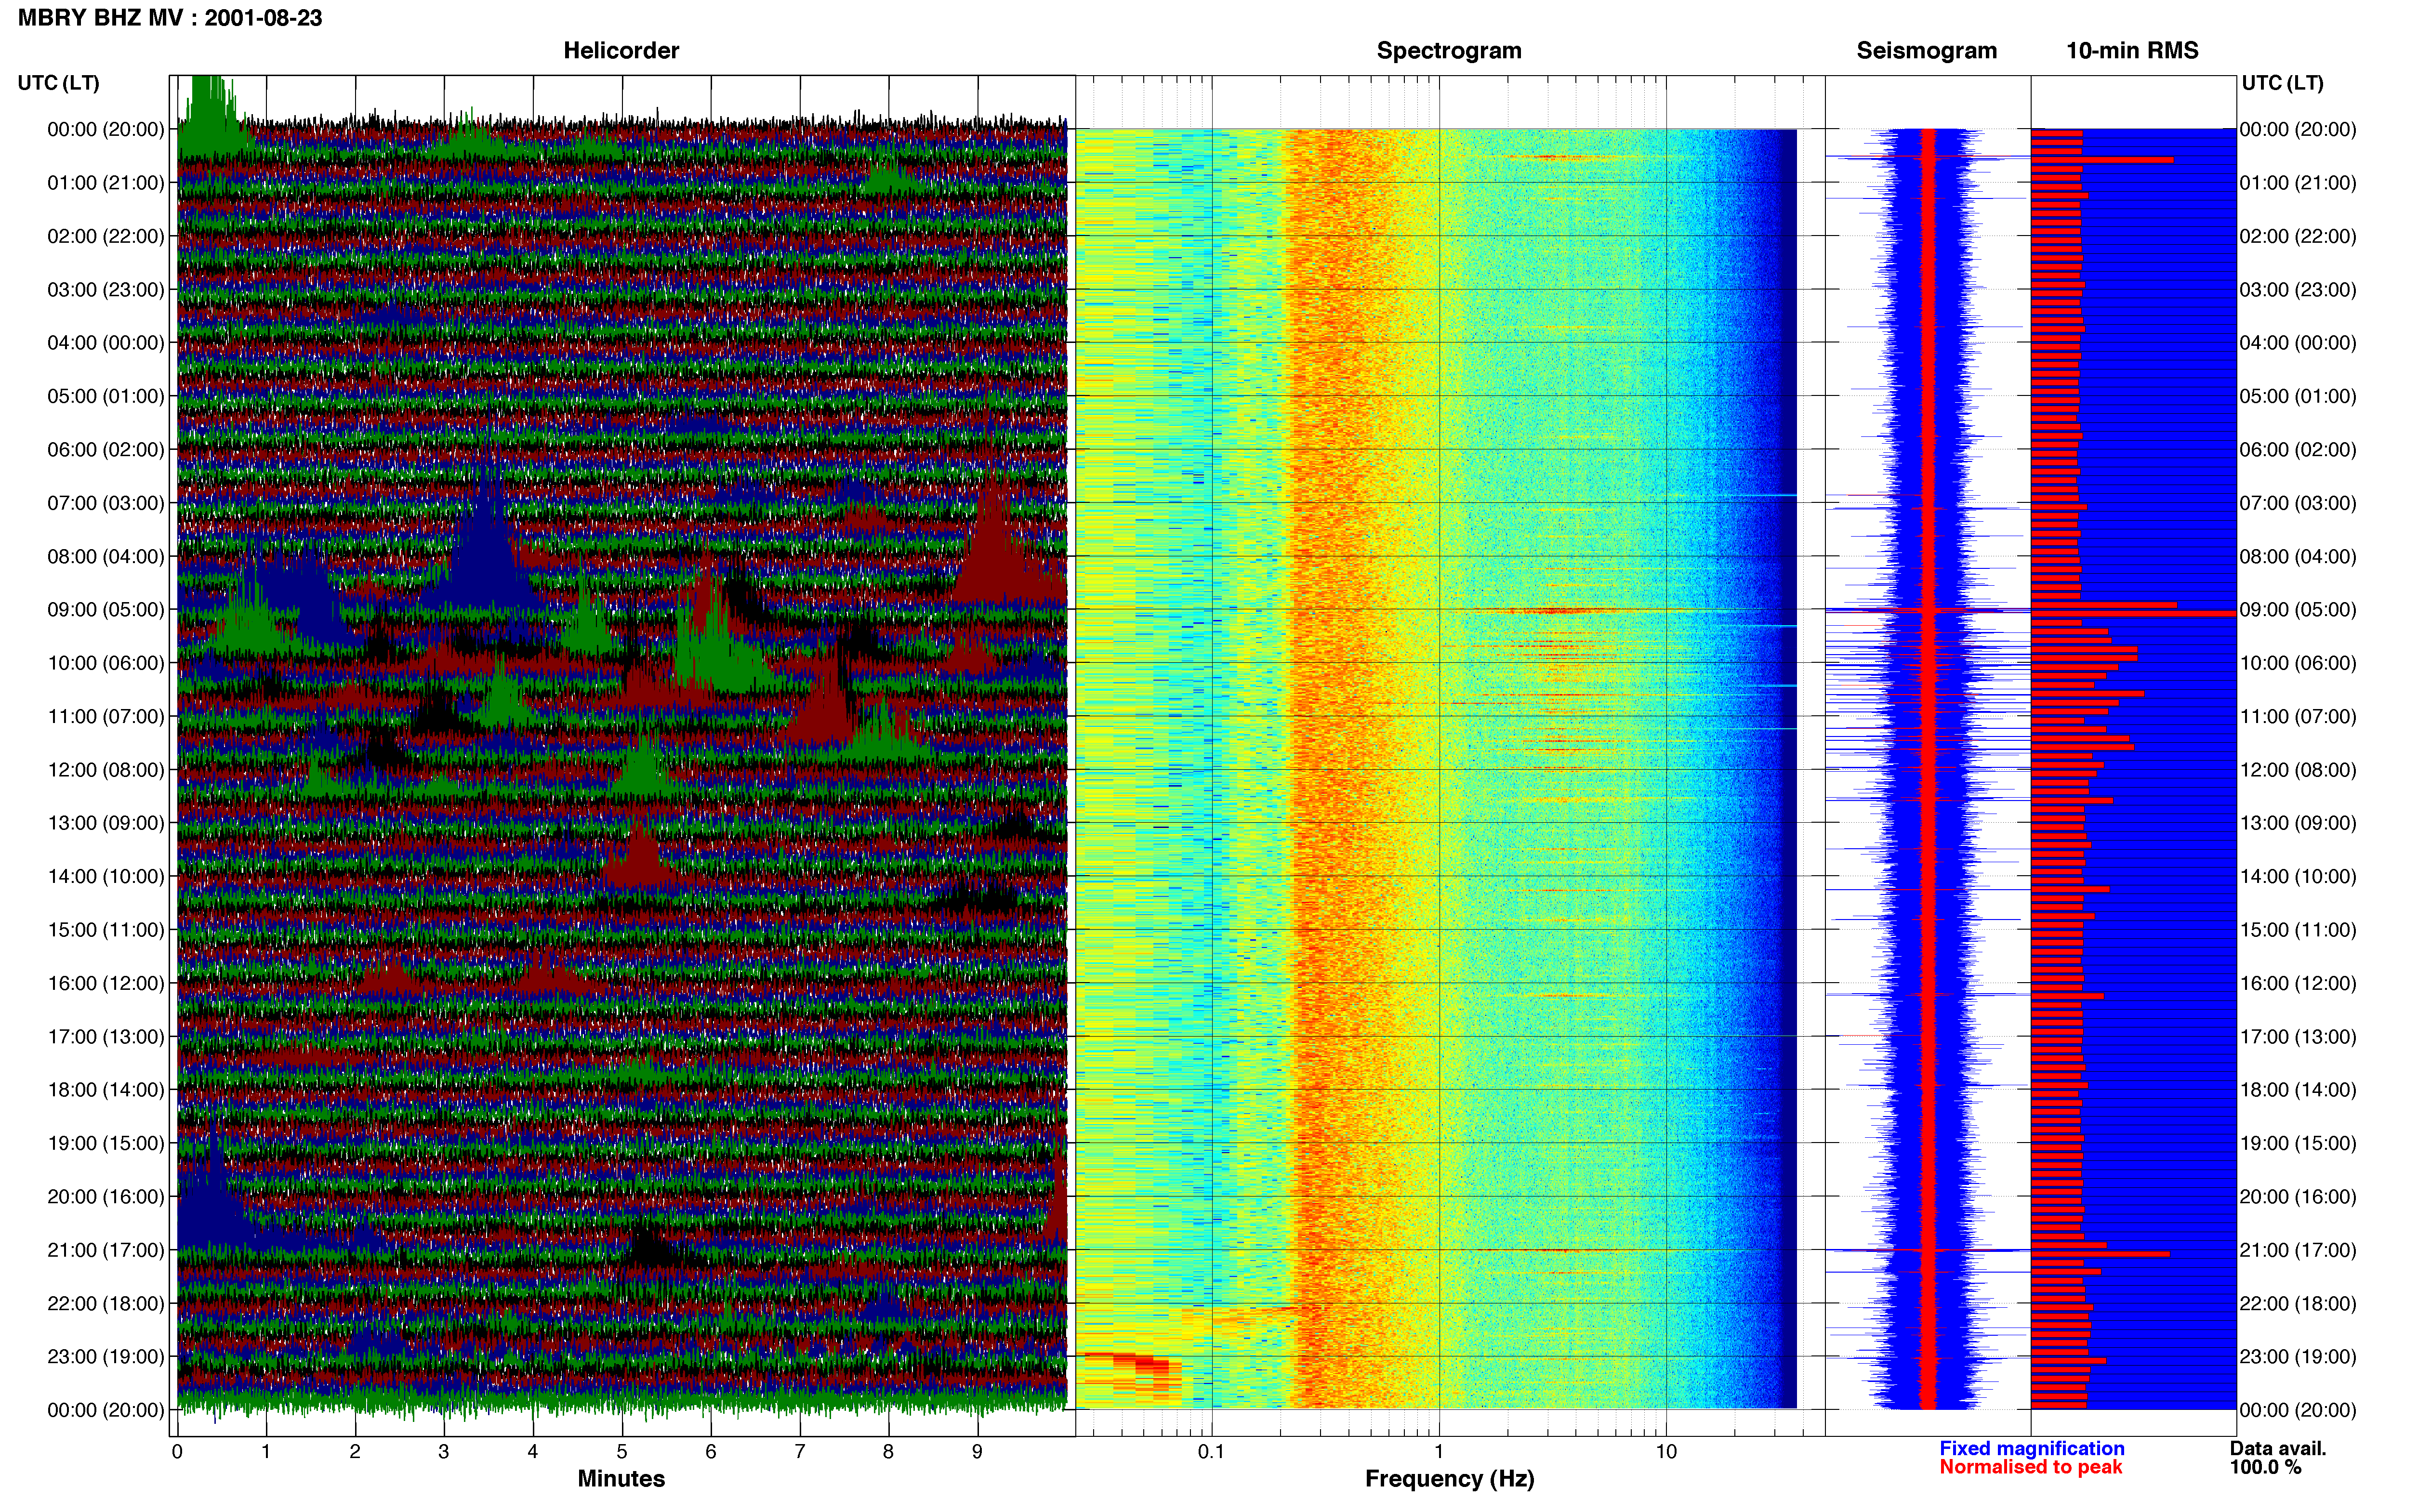Screen dimensions: 2418x1512
Task: Click minute tick 0 on the helicorder axis
Action: click(177, 1451)
